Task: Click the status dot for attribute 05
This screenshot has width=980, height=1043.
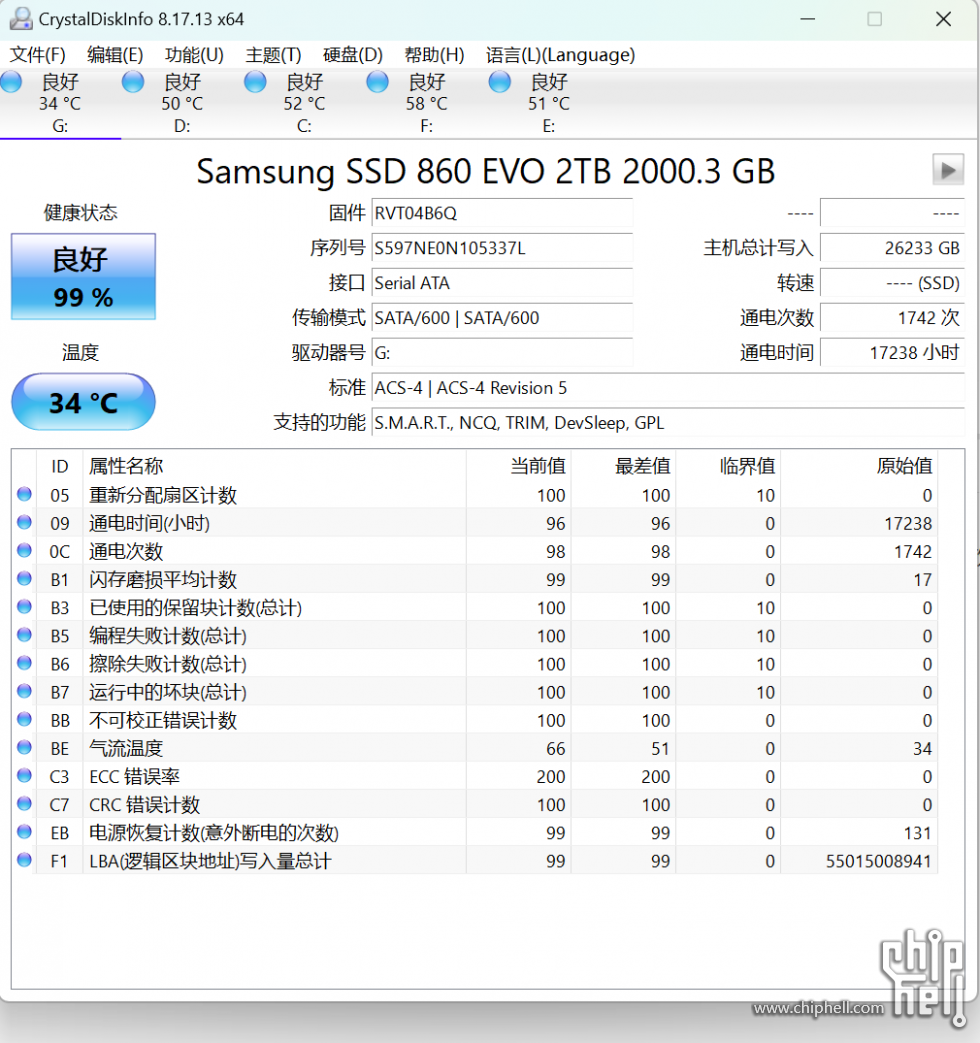Action: pos(25,494)
